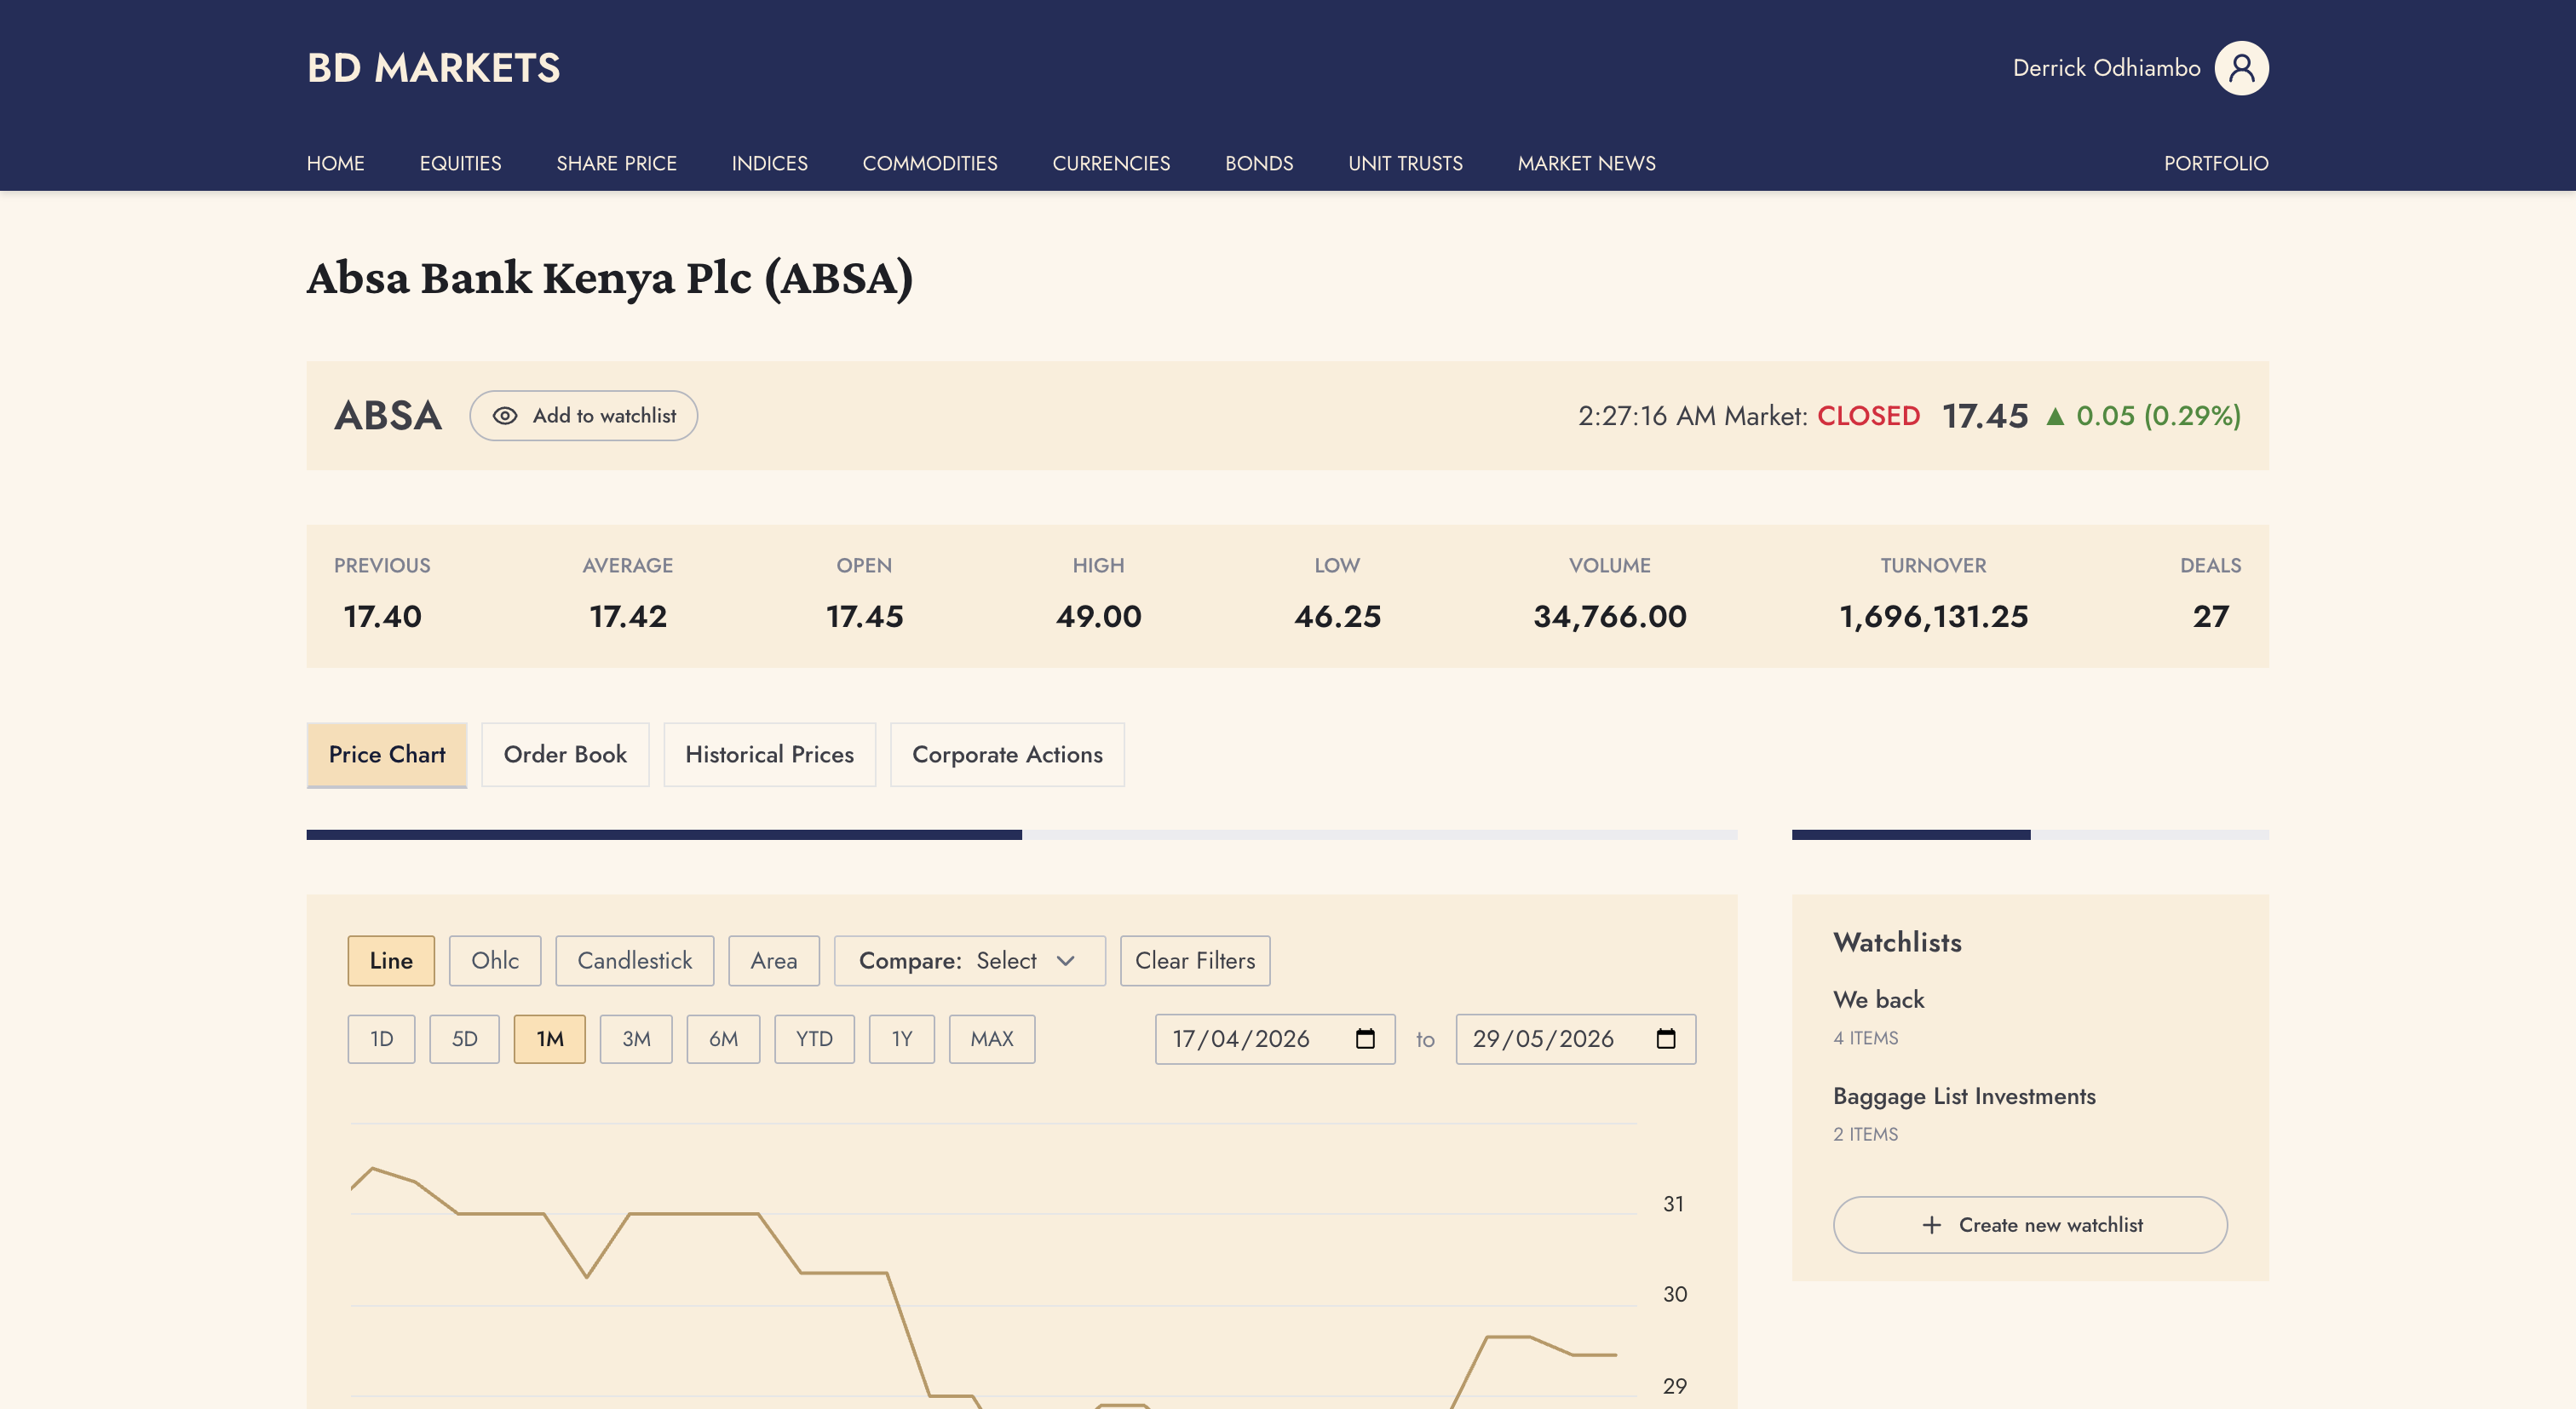Open the Price Chart tab

pyautogui.click(x=387, y=755)
